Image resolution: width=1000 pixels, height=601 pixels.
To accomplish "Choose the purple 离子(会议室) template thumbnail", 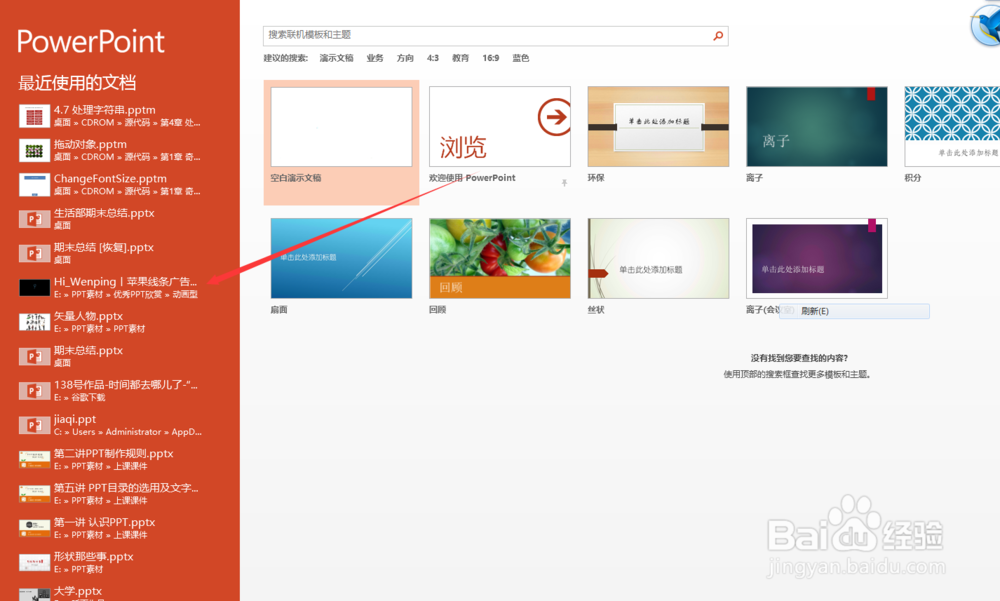I will coord(816,258).
